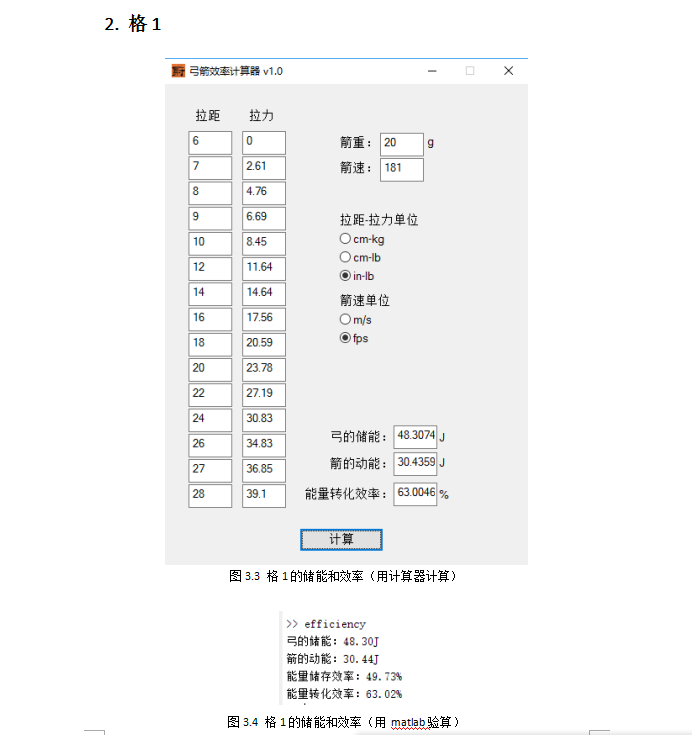Focus the 箭重 field containing 20
Image resolution: width=692 pixels, height=735 pixels.
click(402, 144)
